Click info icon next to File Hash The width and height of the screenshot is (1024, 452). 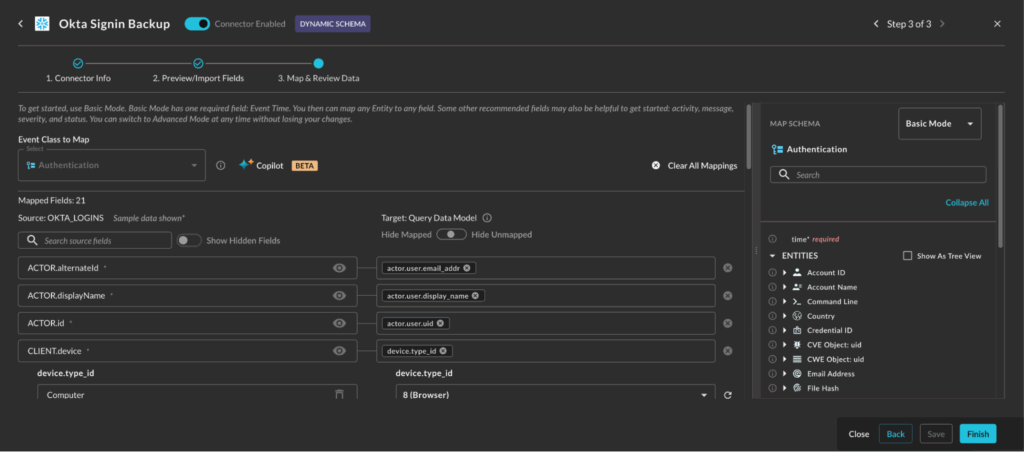773,388
